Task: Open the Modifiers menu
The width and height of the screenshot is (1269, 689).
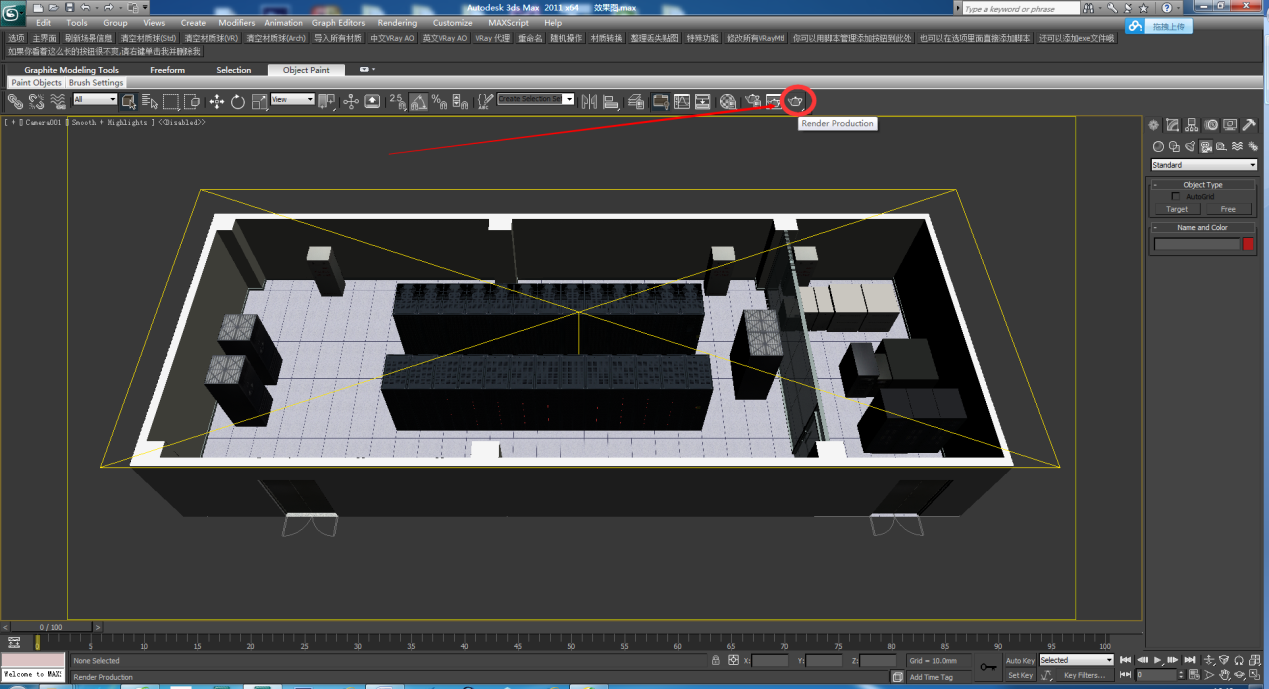Action: [236, 23]
